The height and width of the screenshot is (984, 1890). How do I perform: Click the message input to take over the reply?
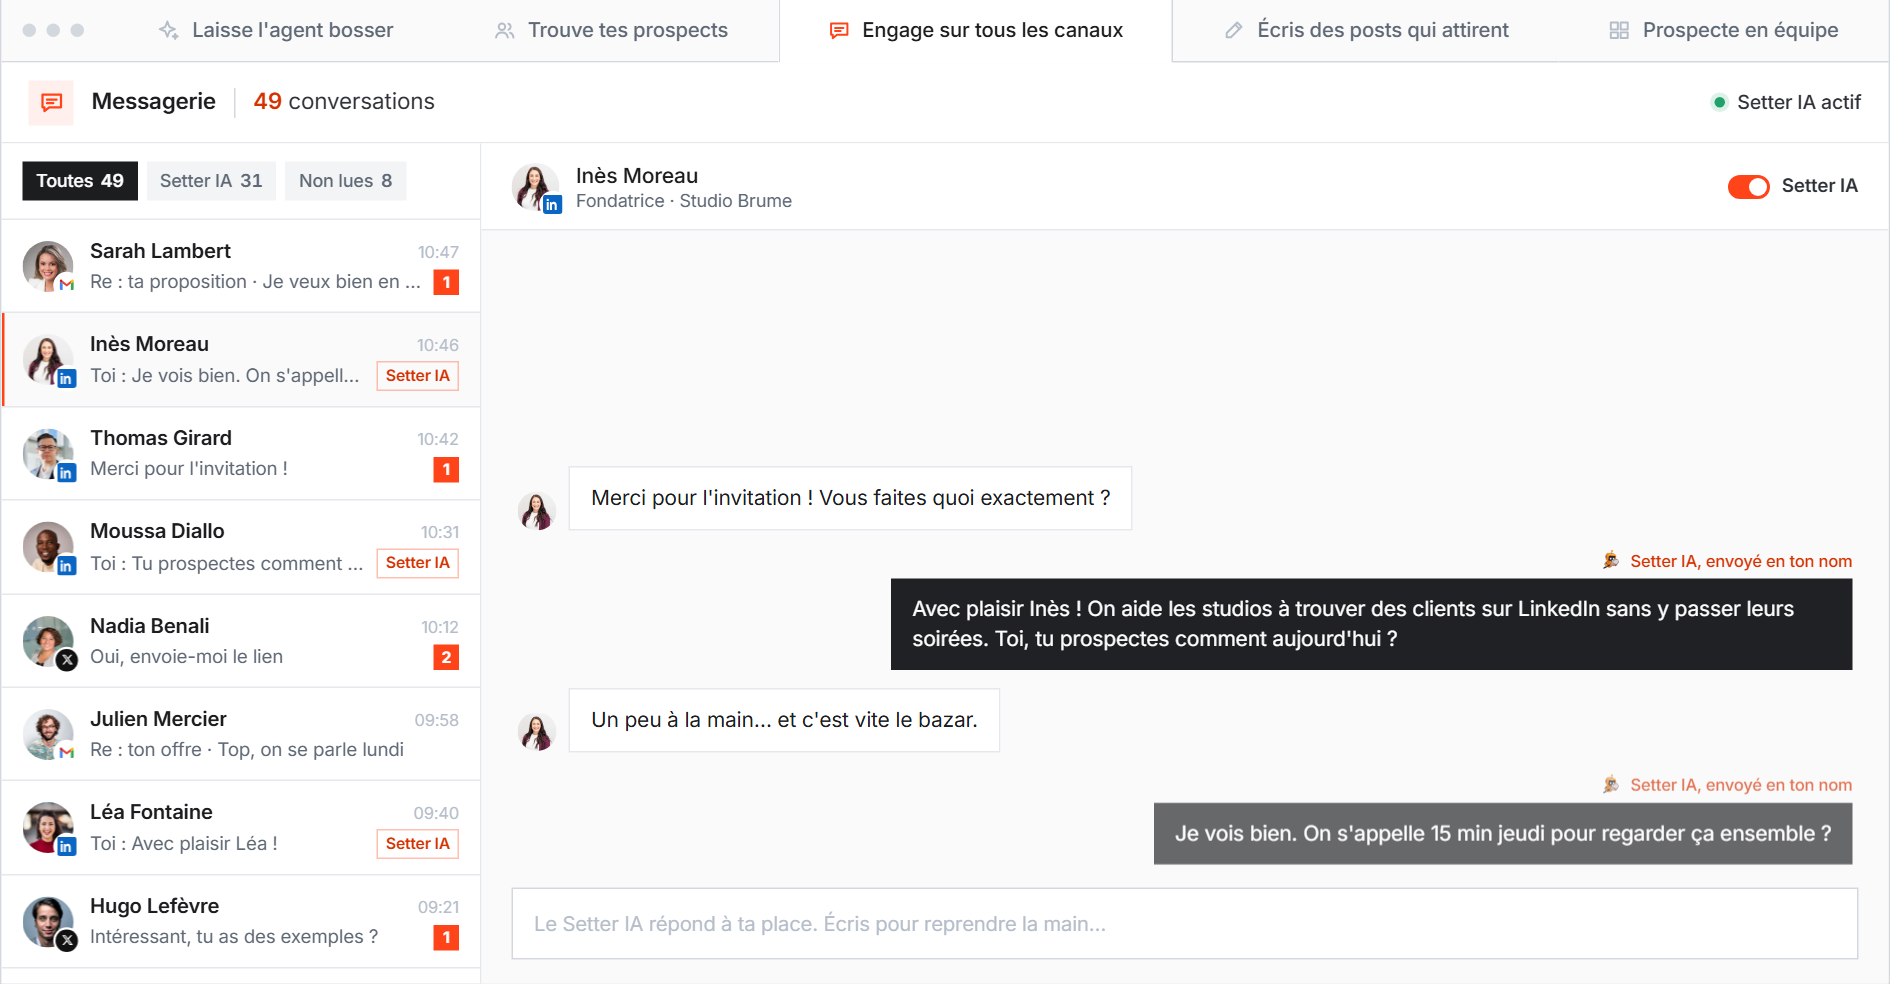coord(1185,924)
